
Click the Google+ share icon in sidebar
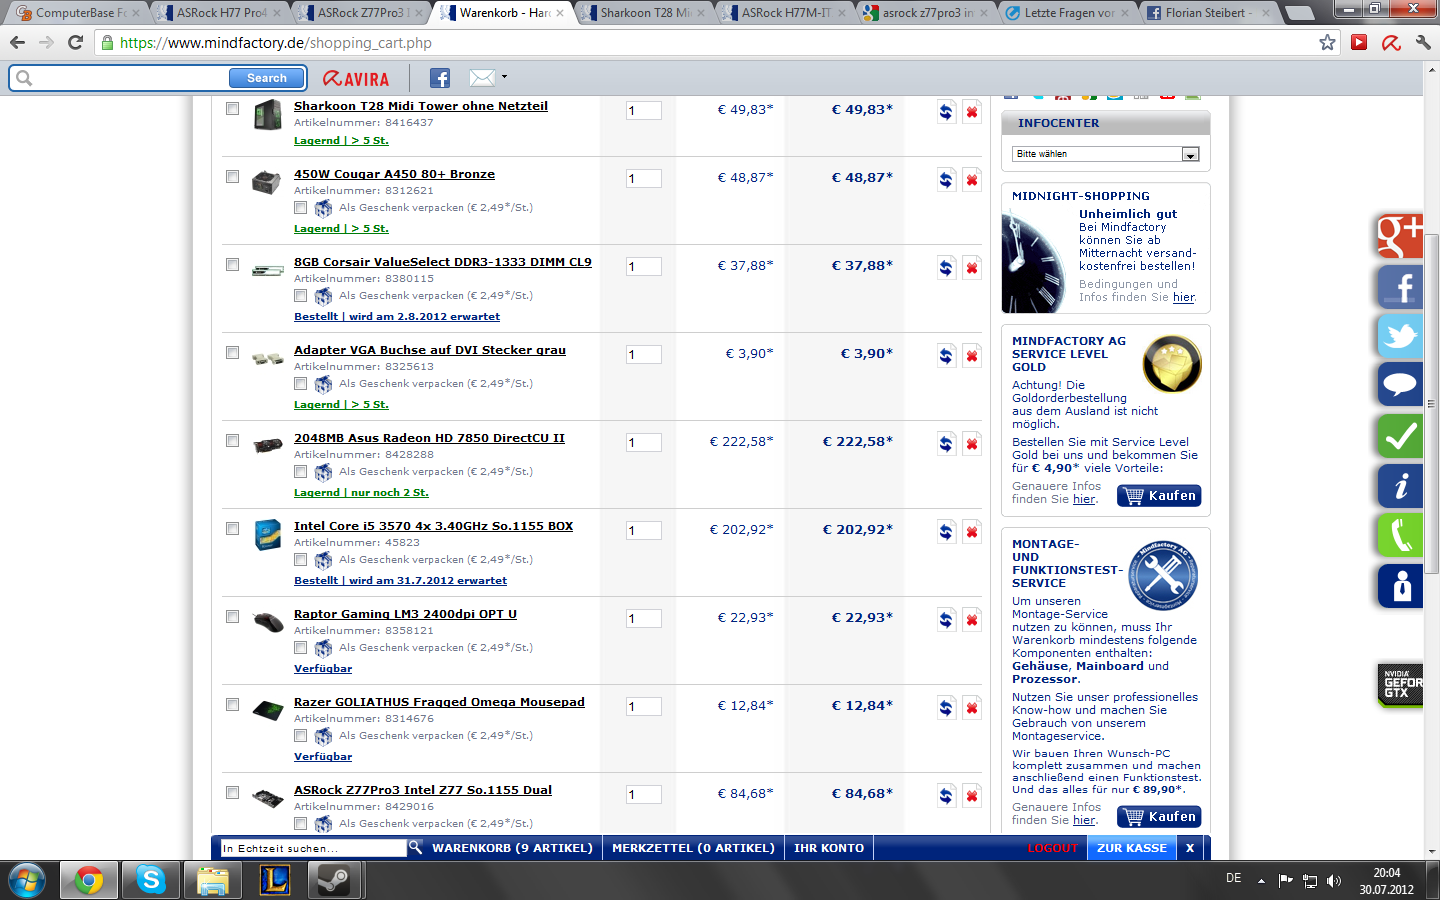tap(1399, 237)
